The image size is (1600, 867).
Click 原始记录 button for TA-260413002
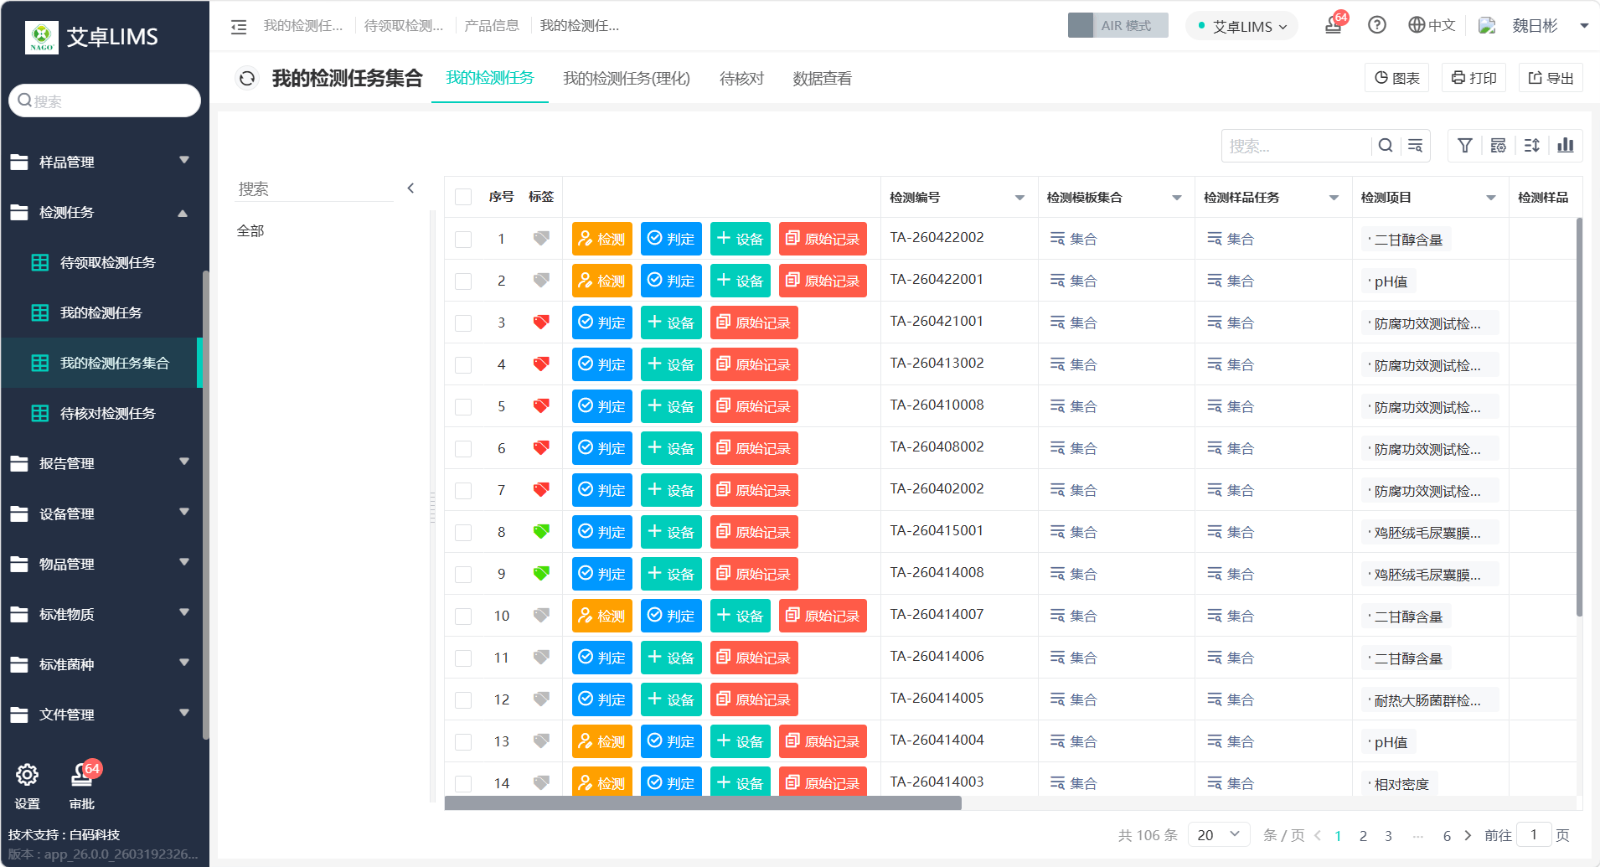click(754, 365)
